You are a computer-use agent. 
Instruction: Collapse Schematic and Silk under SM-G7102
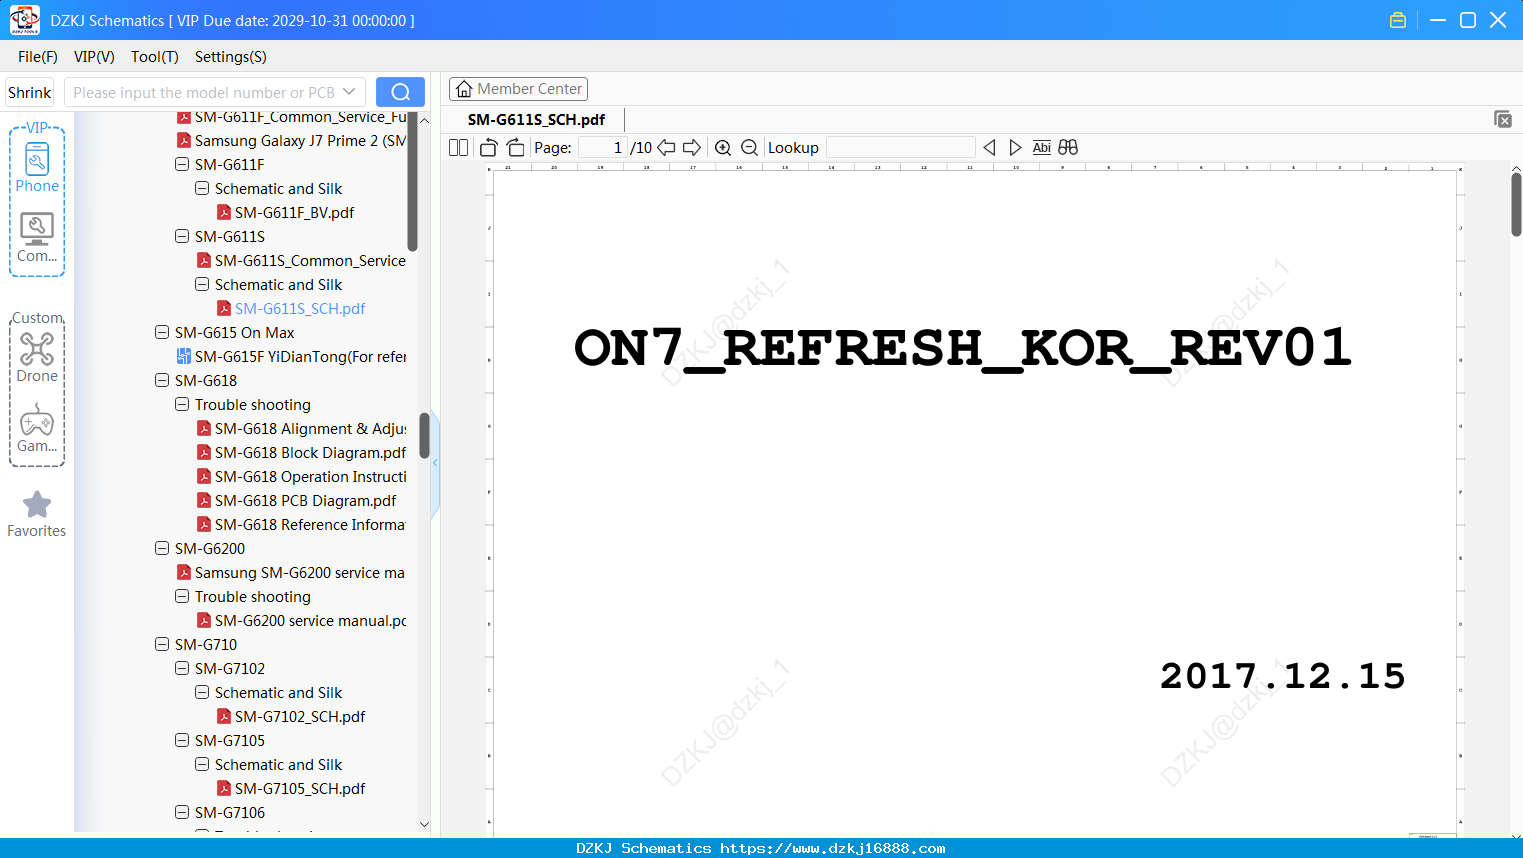[202, 693]
